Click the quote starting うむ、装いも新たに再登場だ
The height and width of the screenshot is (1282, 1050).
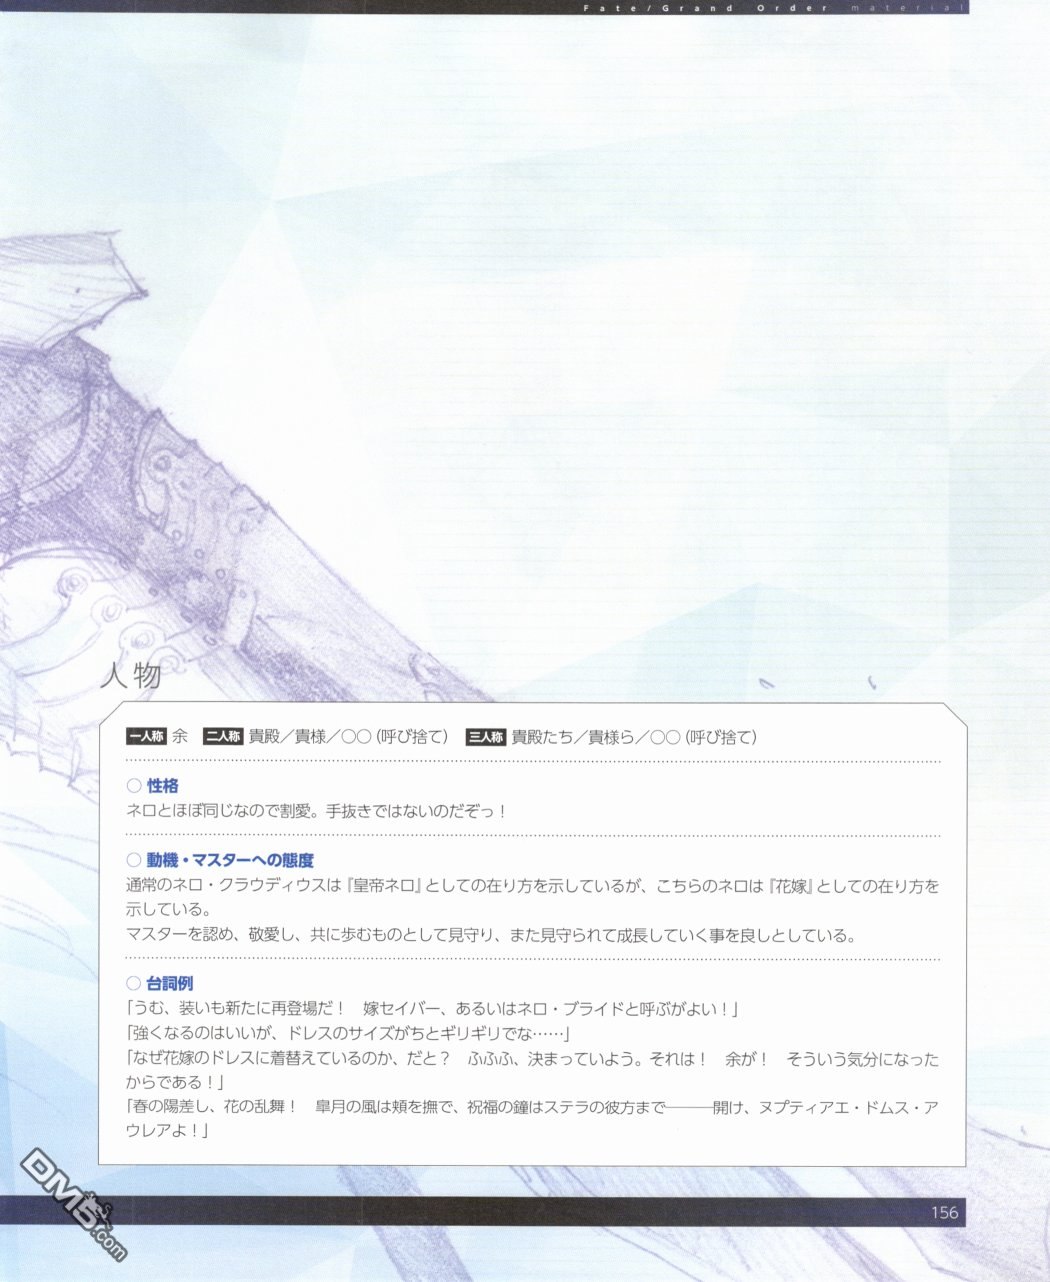click(x=432, y=1009)
